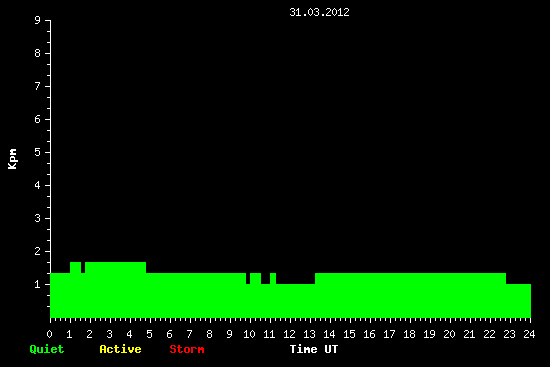Select the yellow Active legend label
Viewport: 550px width, 367px height.
(120, 349)
